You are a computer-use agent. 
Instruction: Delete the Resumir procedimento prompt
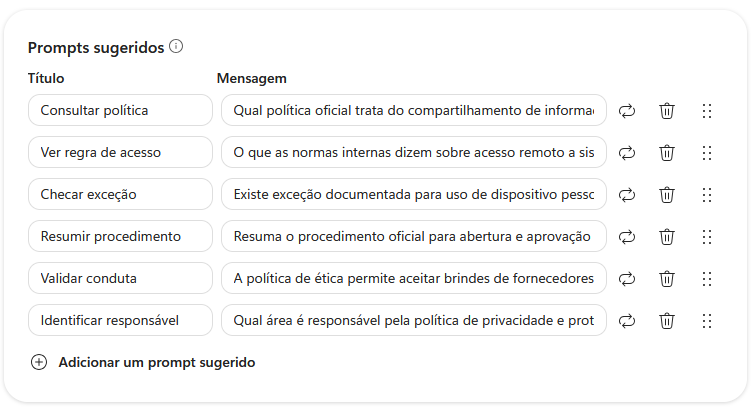click(x=667, y=237)
